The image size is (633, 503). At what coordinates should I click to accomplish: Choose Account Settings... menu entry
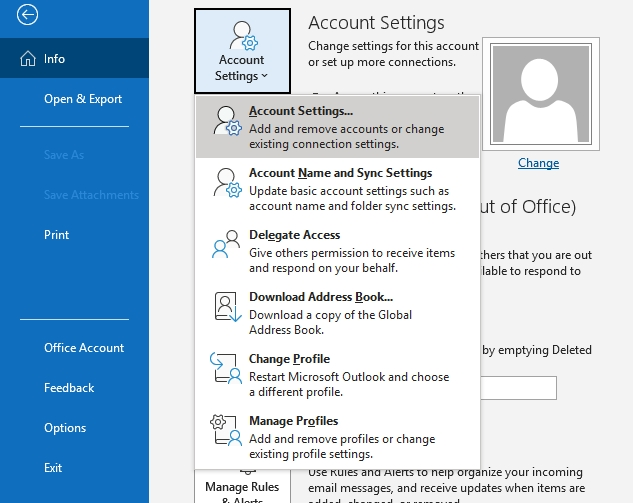(x=337, y=127)
